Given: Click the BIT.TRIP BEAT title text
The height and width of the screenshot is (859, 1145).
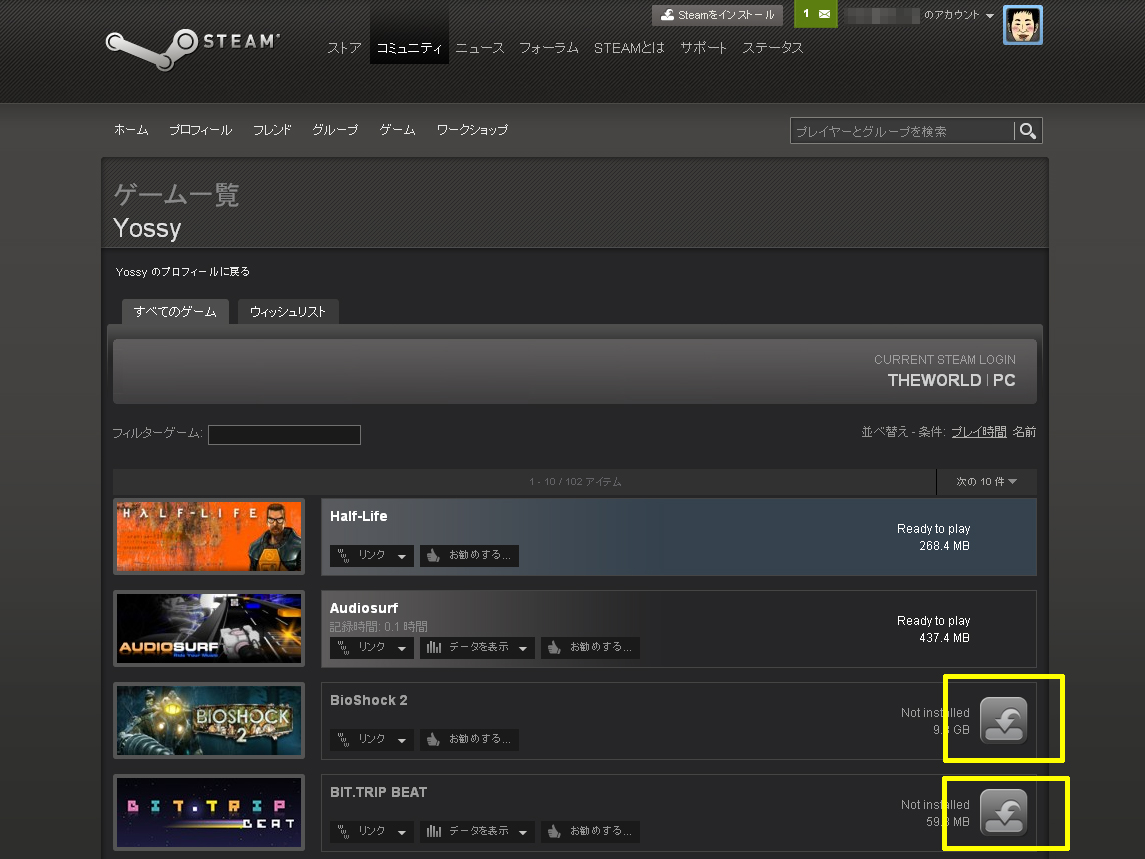Looking at the screenshot, I should (x=378, y=792).
